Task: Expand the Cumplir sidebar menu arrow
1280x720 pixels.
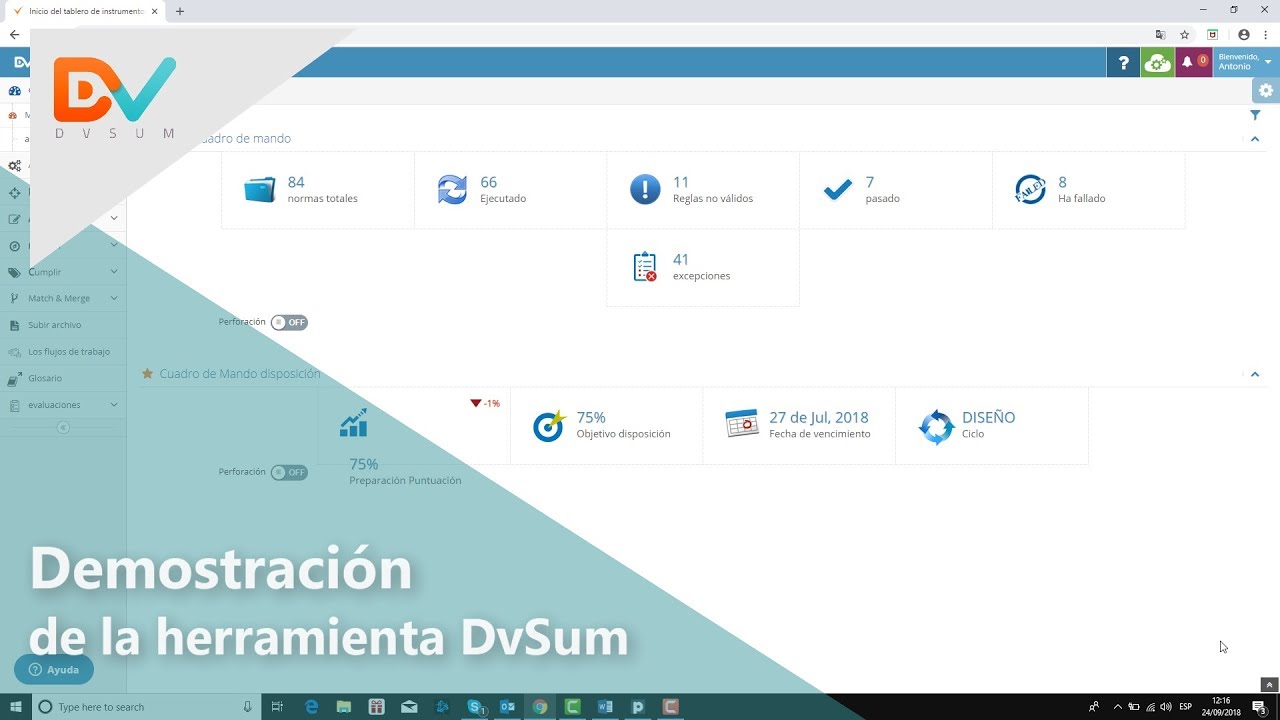Action: (x=114, y=271)
